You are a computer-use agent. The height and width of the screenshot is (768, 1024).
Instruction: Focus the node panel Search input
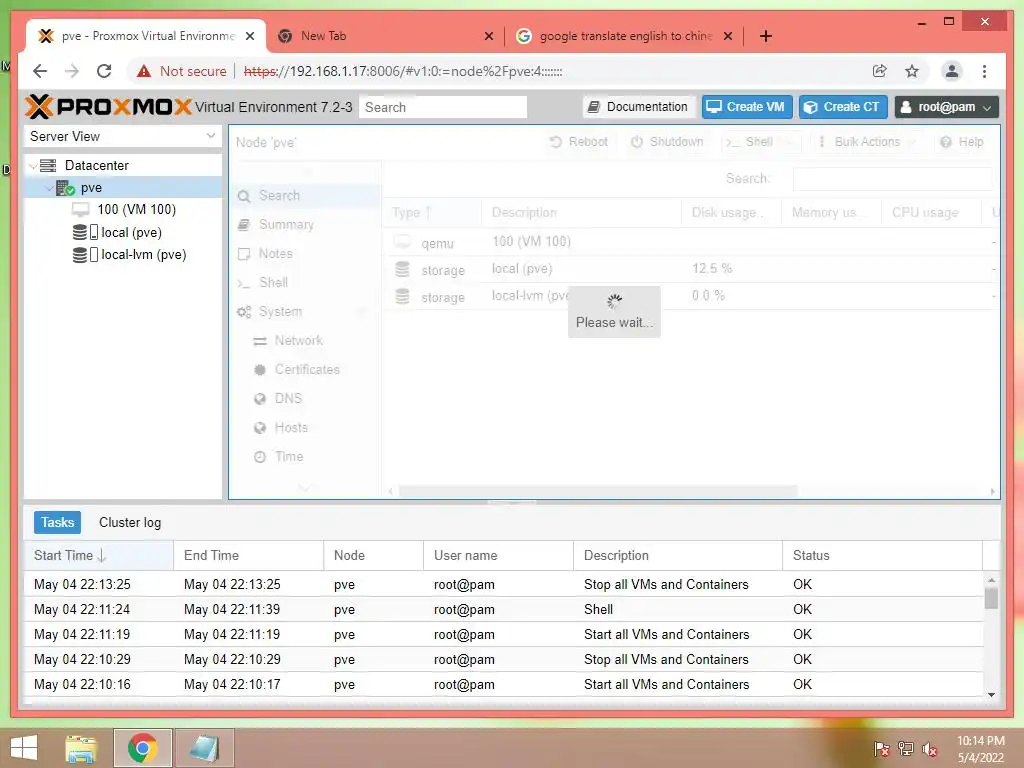pos(892,178)
